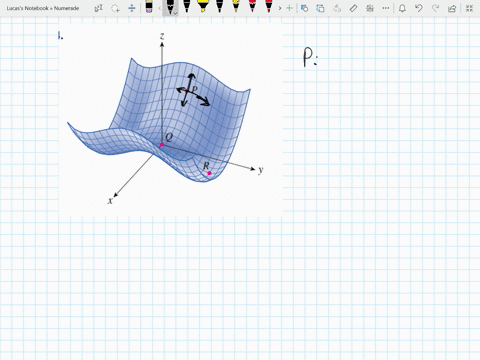Add a new pen with plus icon
Screen dimensions: 480x360
289,8
